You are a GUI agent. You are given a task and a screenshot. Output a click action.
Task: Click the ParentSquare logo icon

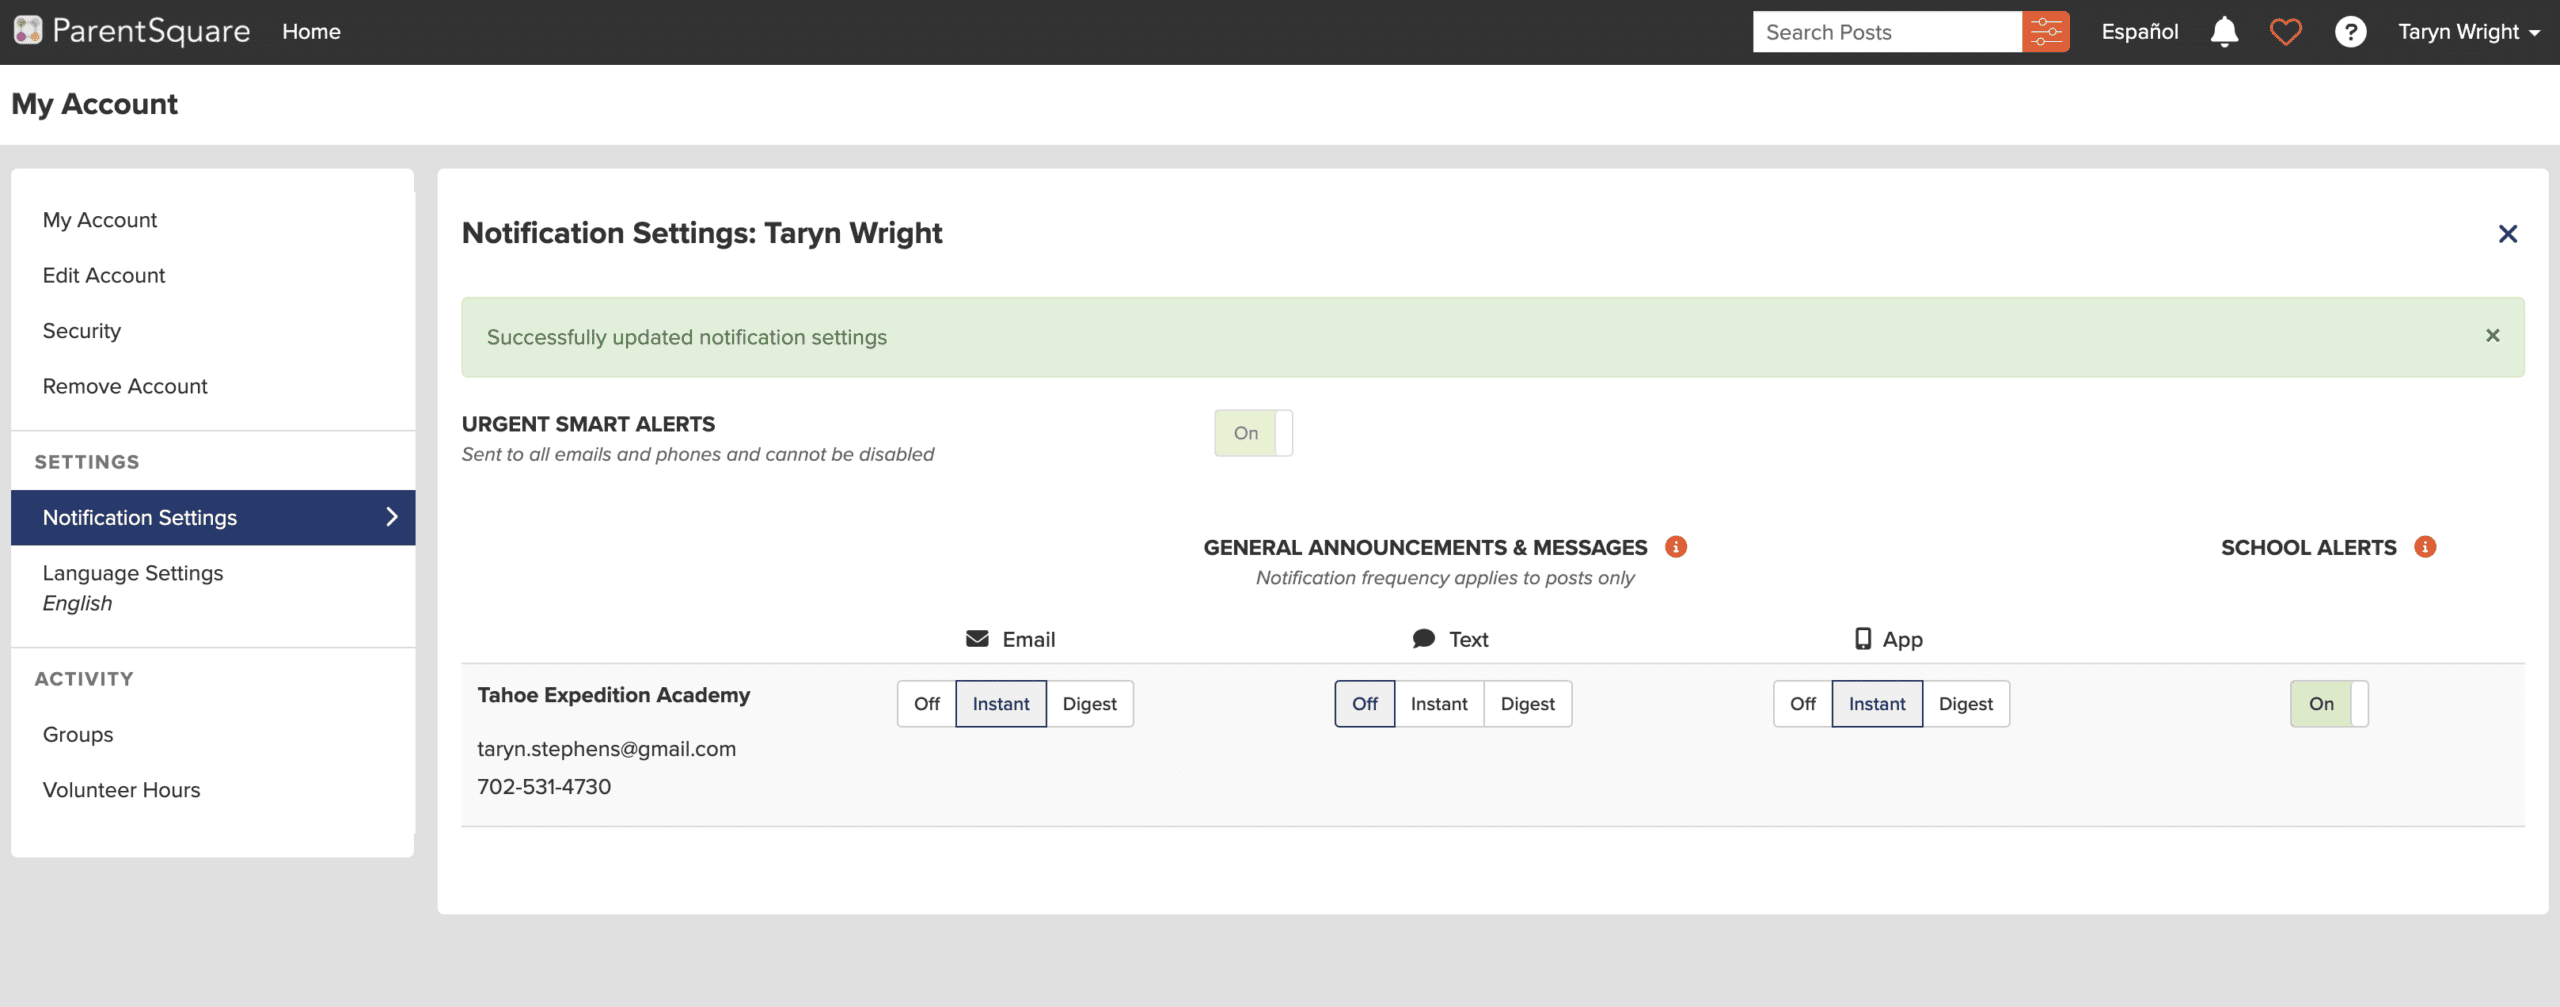coord(28,31)
